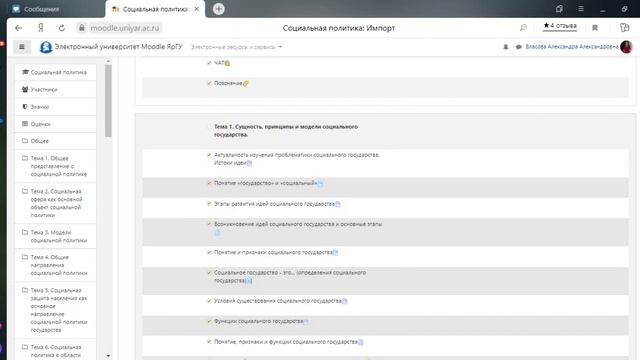This screenshot has width=640, height=360.
Task: Toggle the Moodle side drawer hamburger button
Action: click(22, 47)
